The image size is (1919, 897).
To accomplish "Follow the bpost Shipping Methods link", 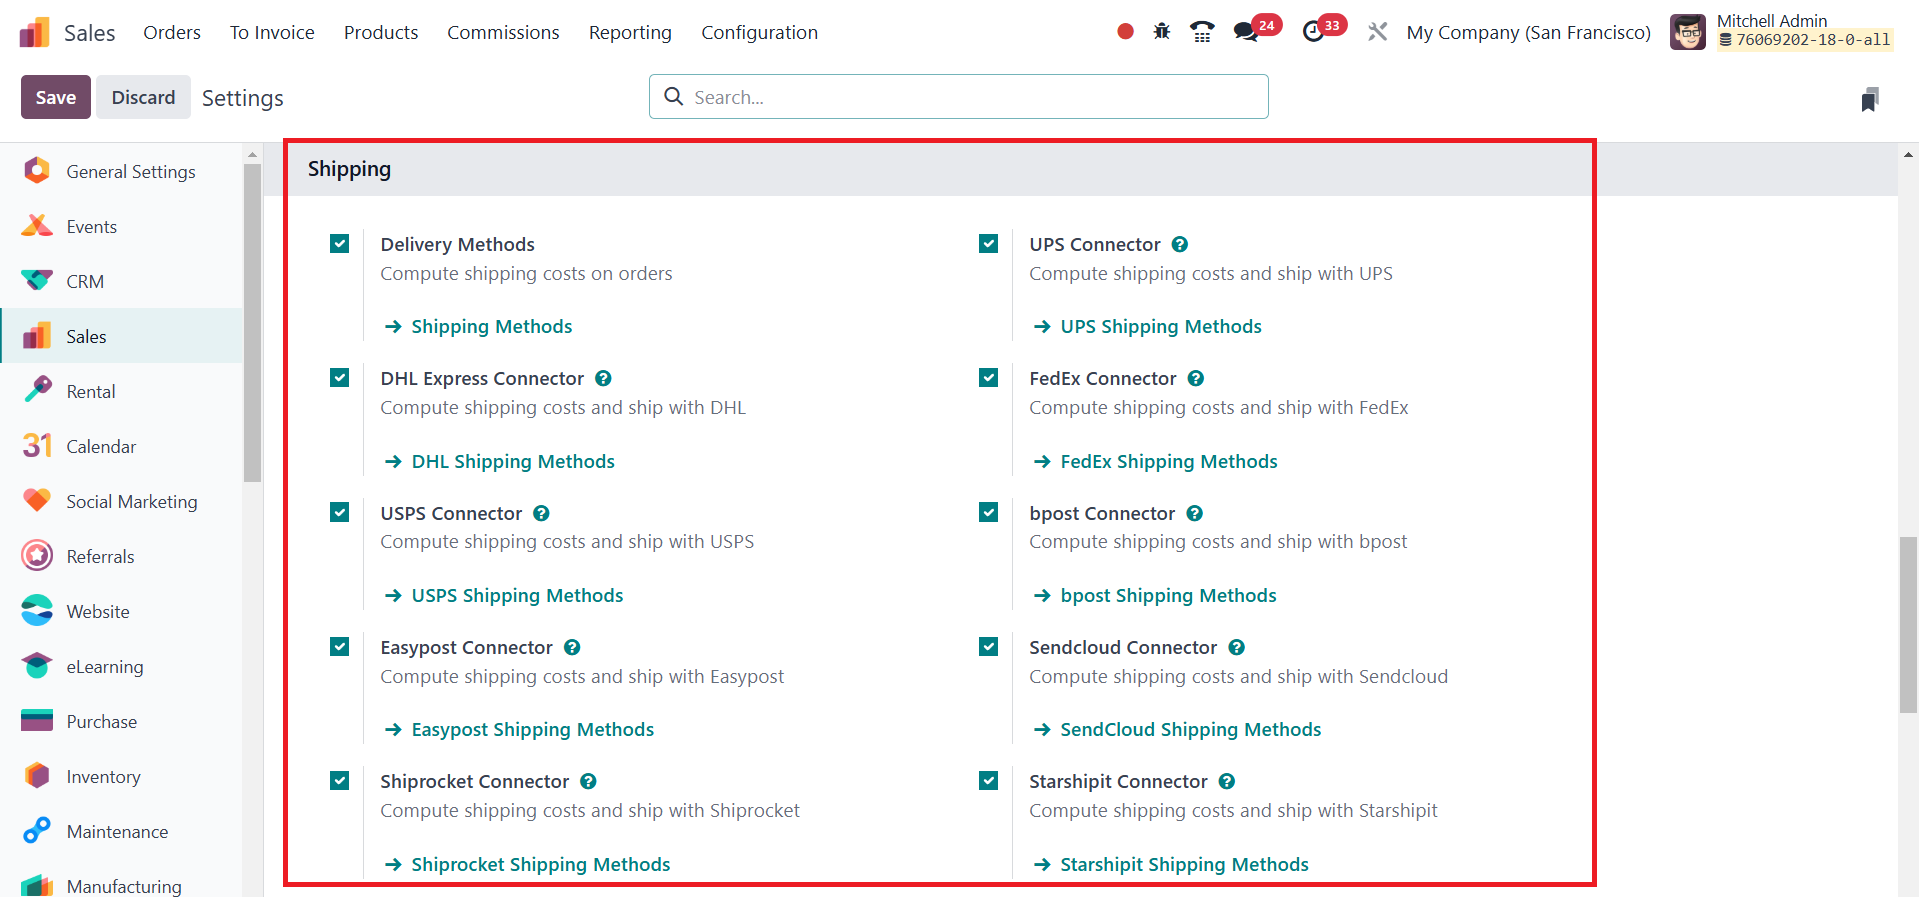I will tap(1155, 596).
